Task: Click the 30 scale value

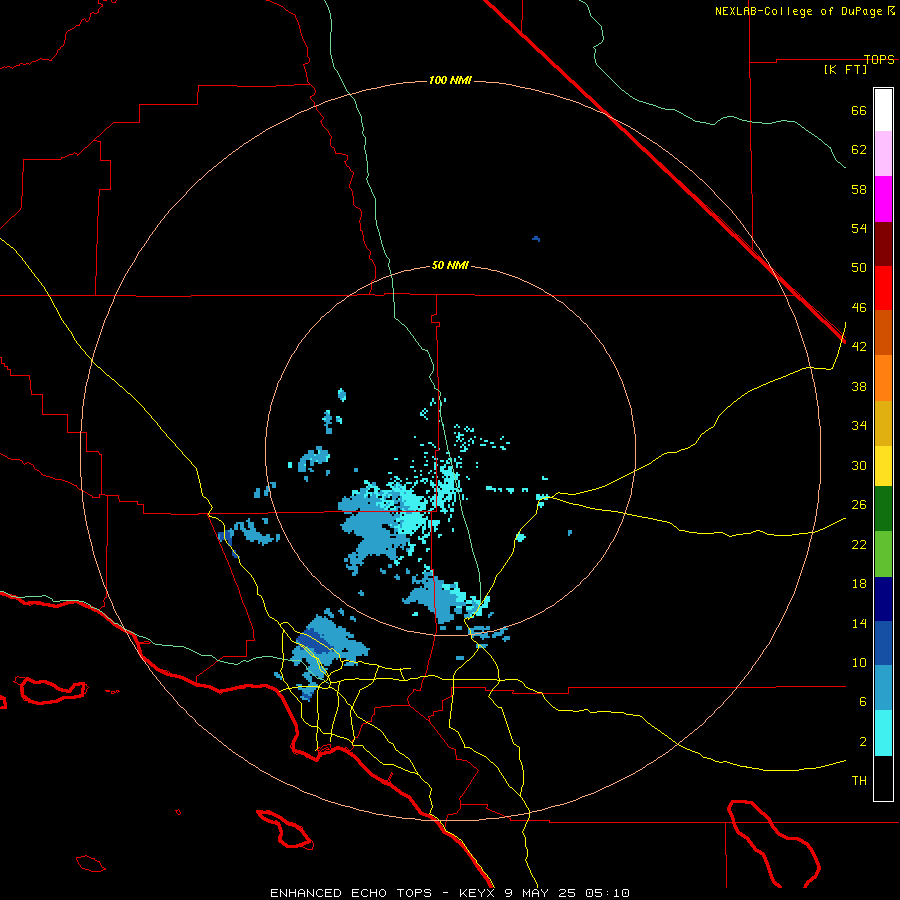Action: [x=859, y=465]
